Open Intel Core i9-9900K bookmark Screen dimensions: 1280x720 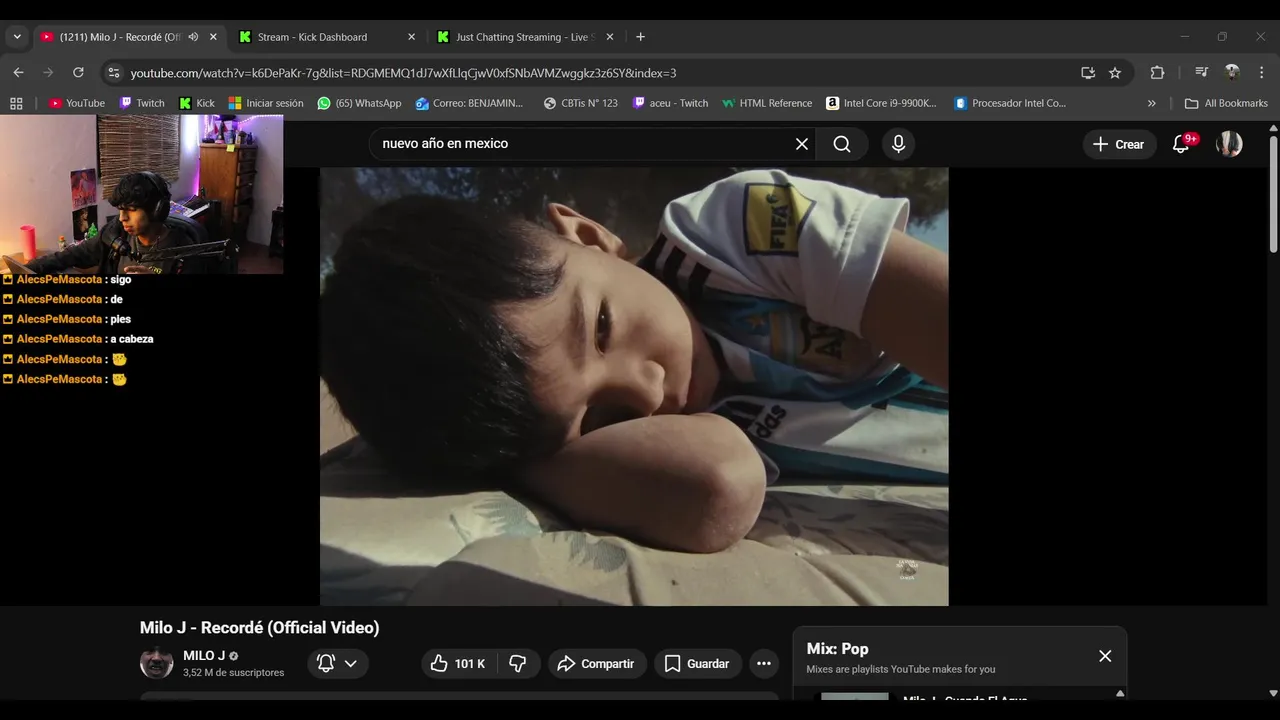[x=881, y=103]
